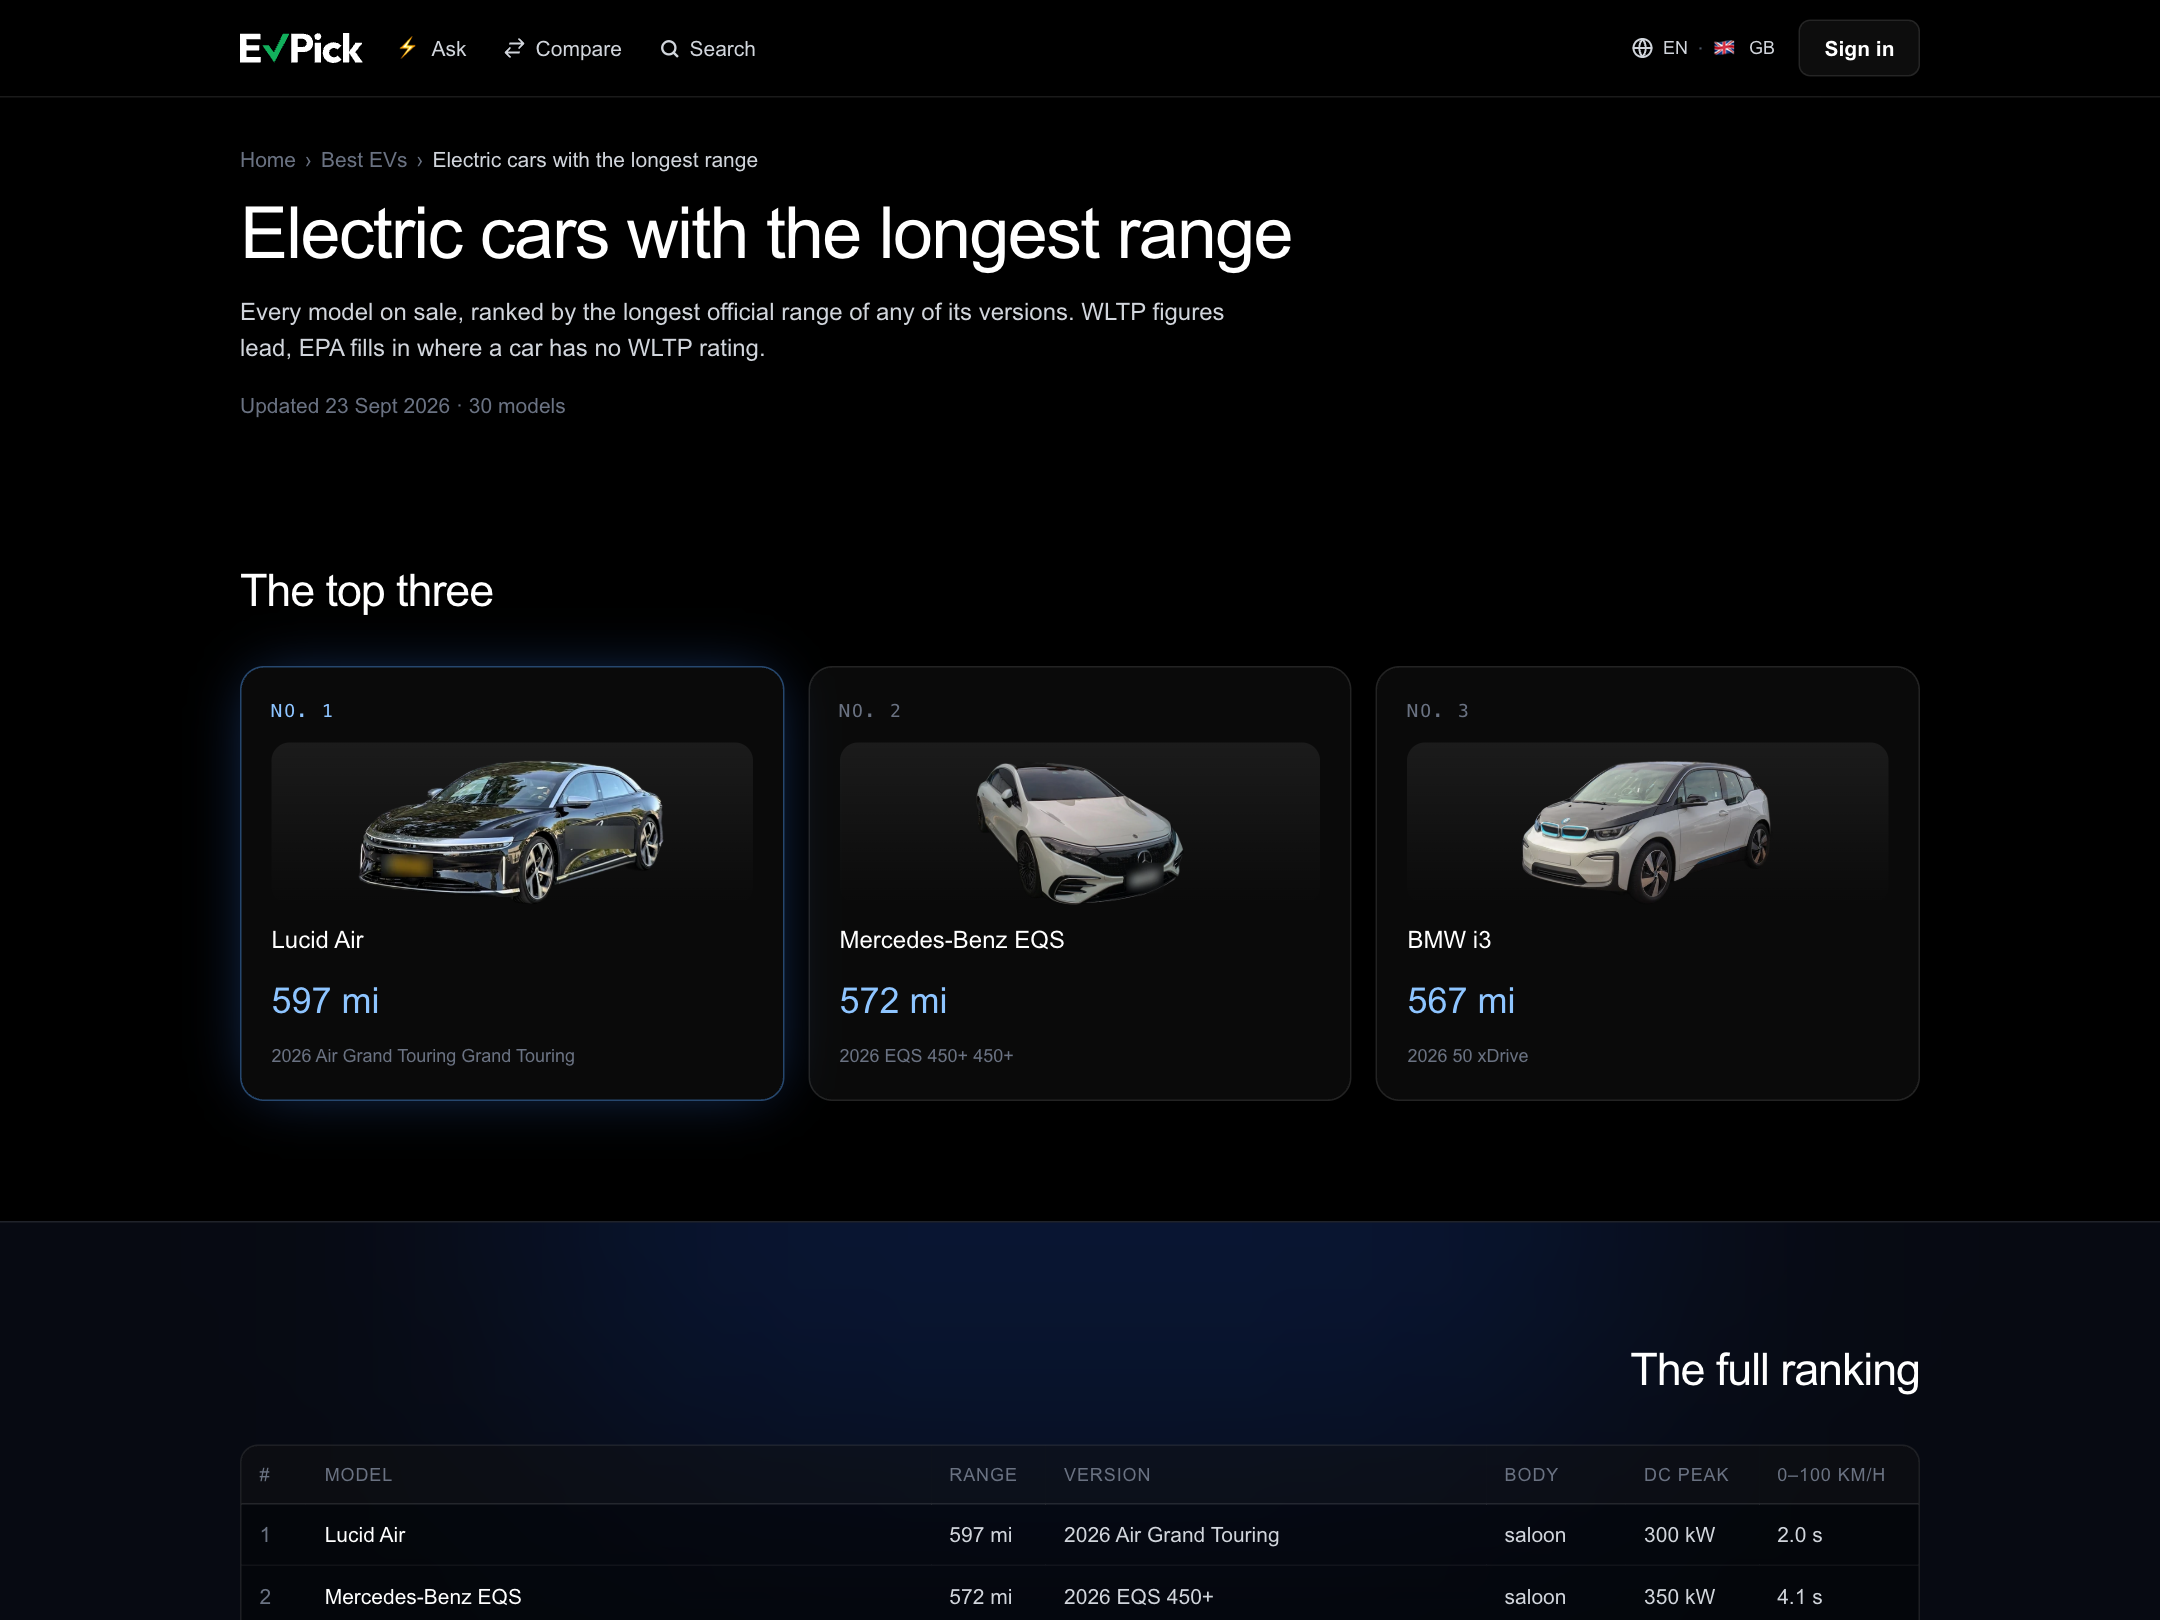Sort by the VERSION column header
The height and width of the screenshot is (1620, 2160).
pyautogui.click(x=1107, y=1475)
